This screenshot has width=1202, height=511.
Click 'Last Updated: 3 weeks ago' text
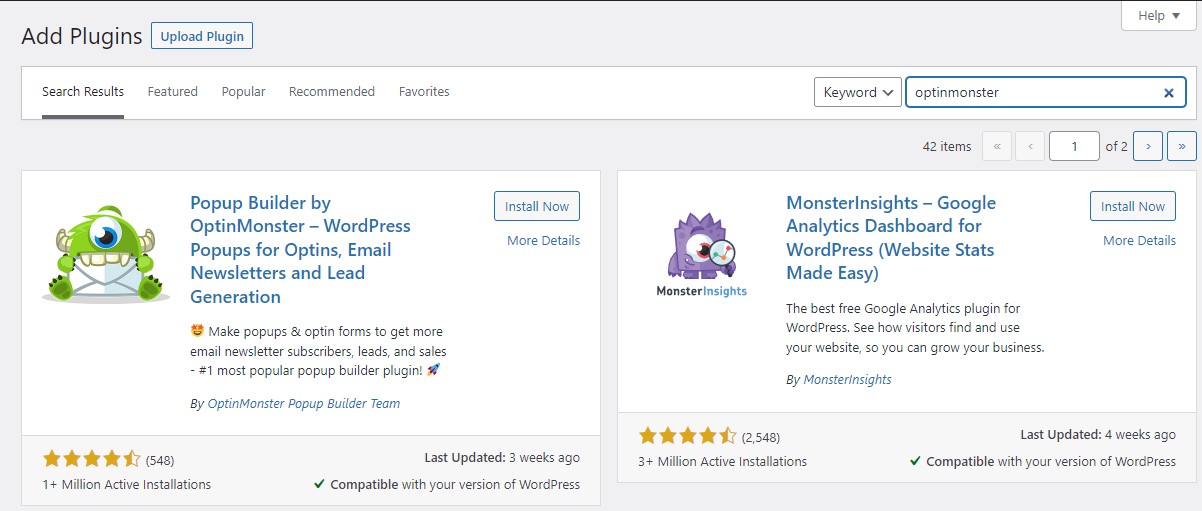[x=502, y=458]
